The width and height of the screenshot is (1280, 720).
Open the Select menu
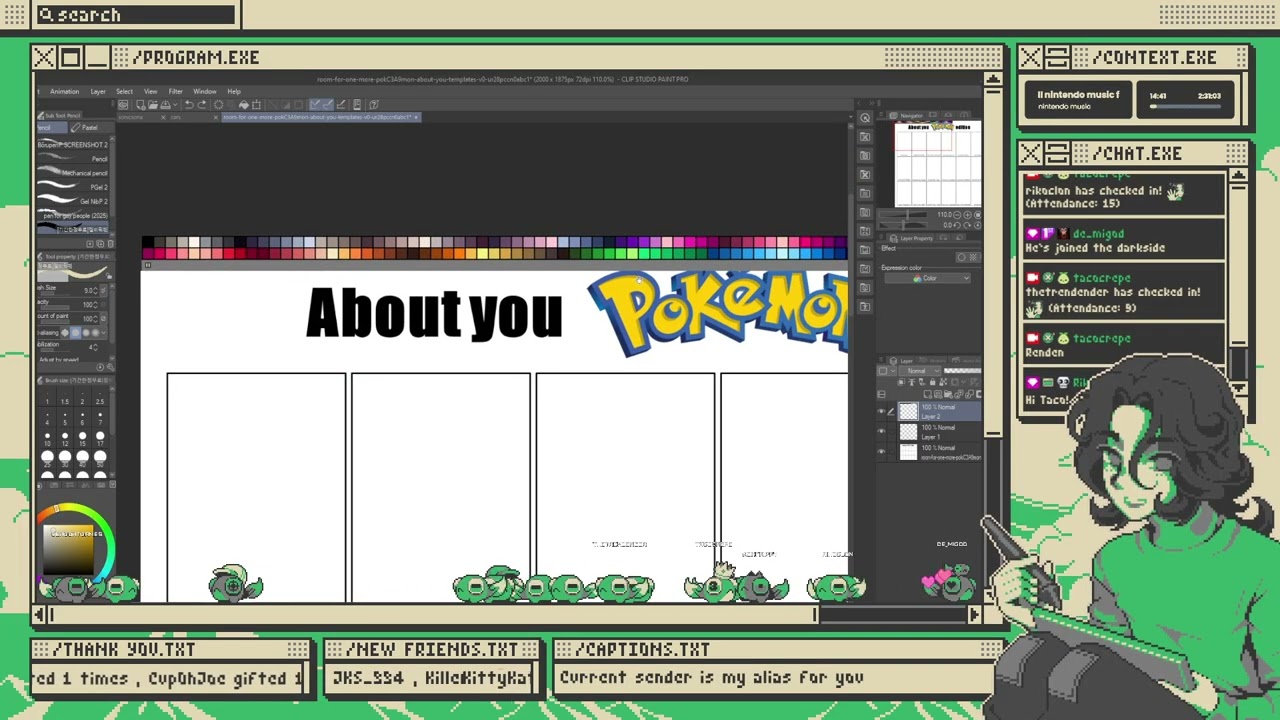pyautogui.click(x=124, y=92)
